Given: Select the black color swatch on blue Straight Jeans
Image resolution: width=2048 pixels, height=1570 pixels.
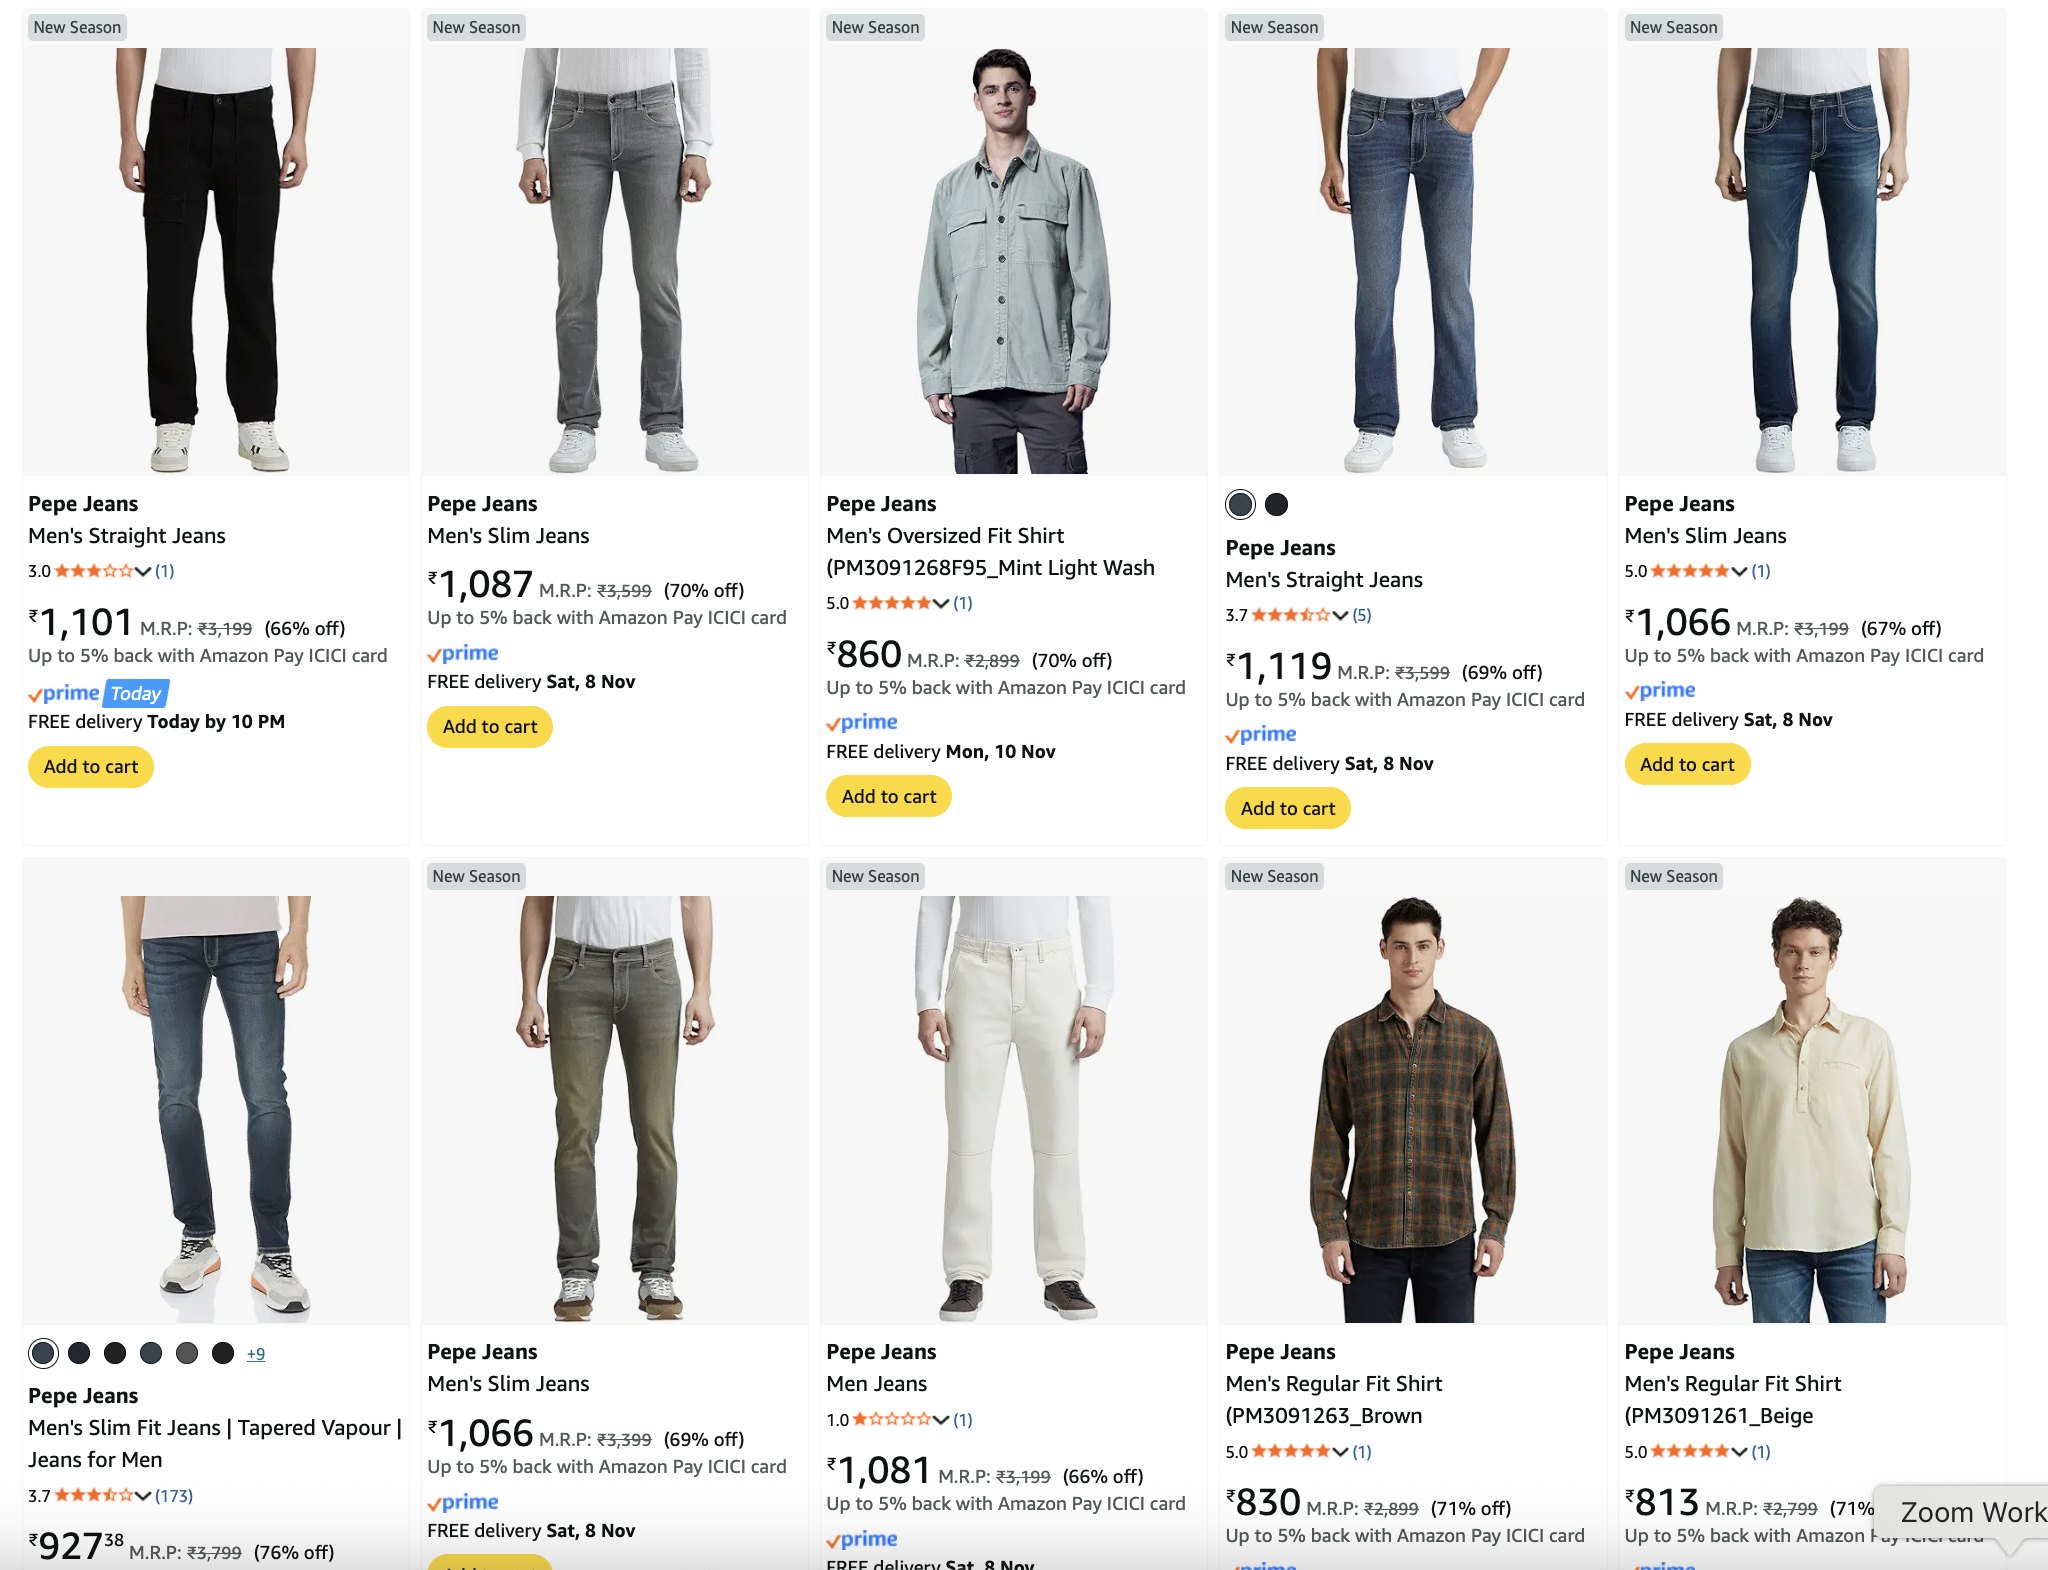Looking at the screenshot, I should [x=1276, y=505].
